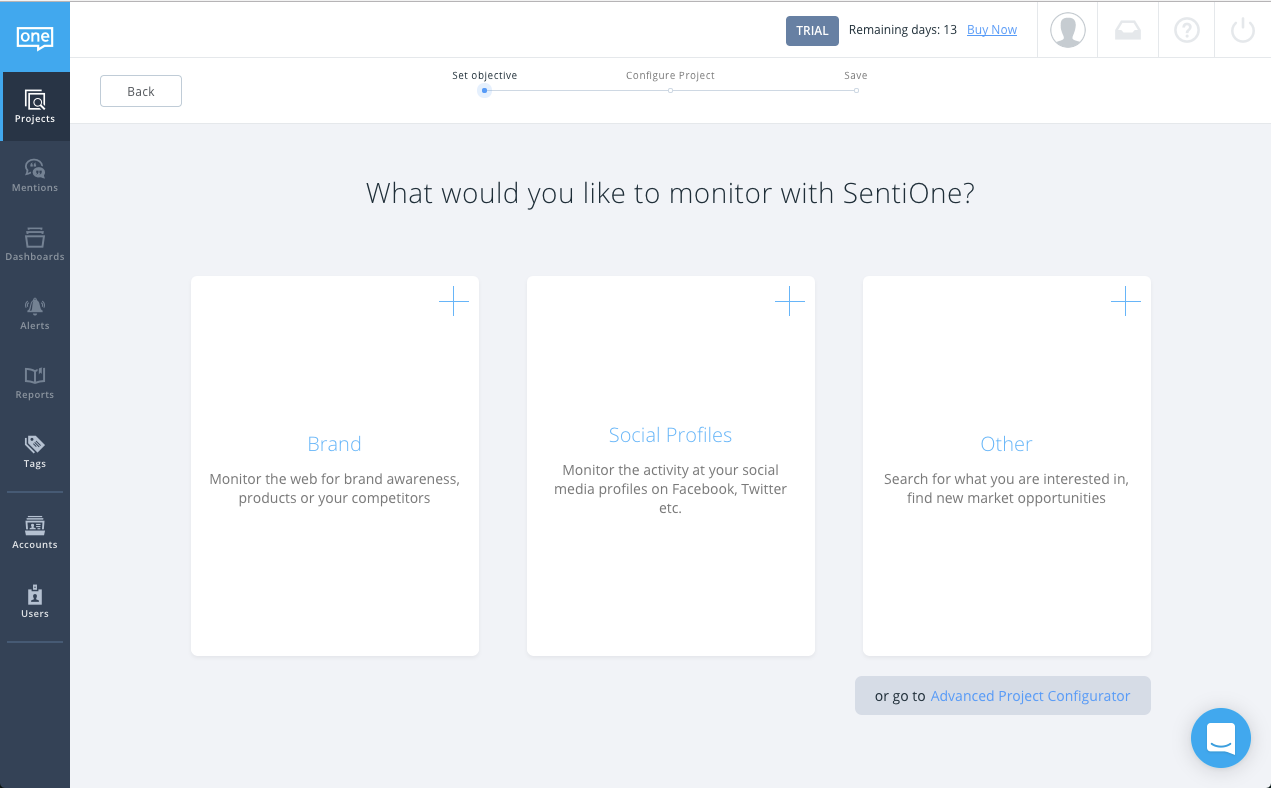Open the Mentions section in sidebar
The height and width of the screenshot is (788, 1271).
click(x=35, y=175)
